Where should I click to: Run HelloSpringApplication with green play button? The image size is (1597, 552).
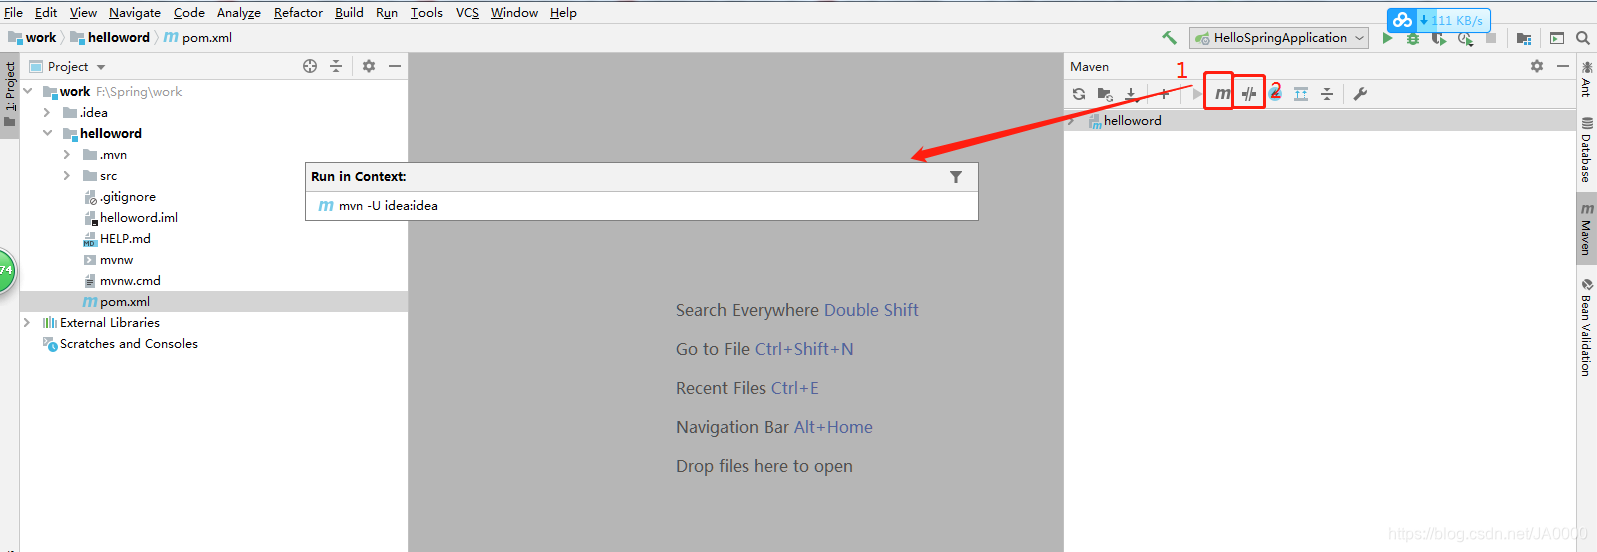[1387, 38]
